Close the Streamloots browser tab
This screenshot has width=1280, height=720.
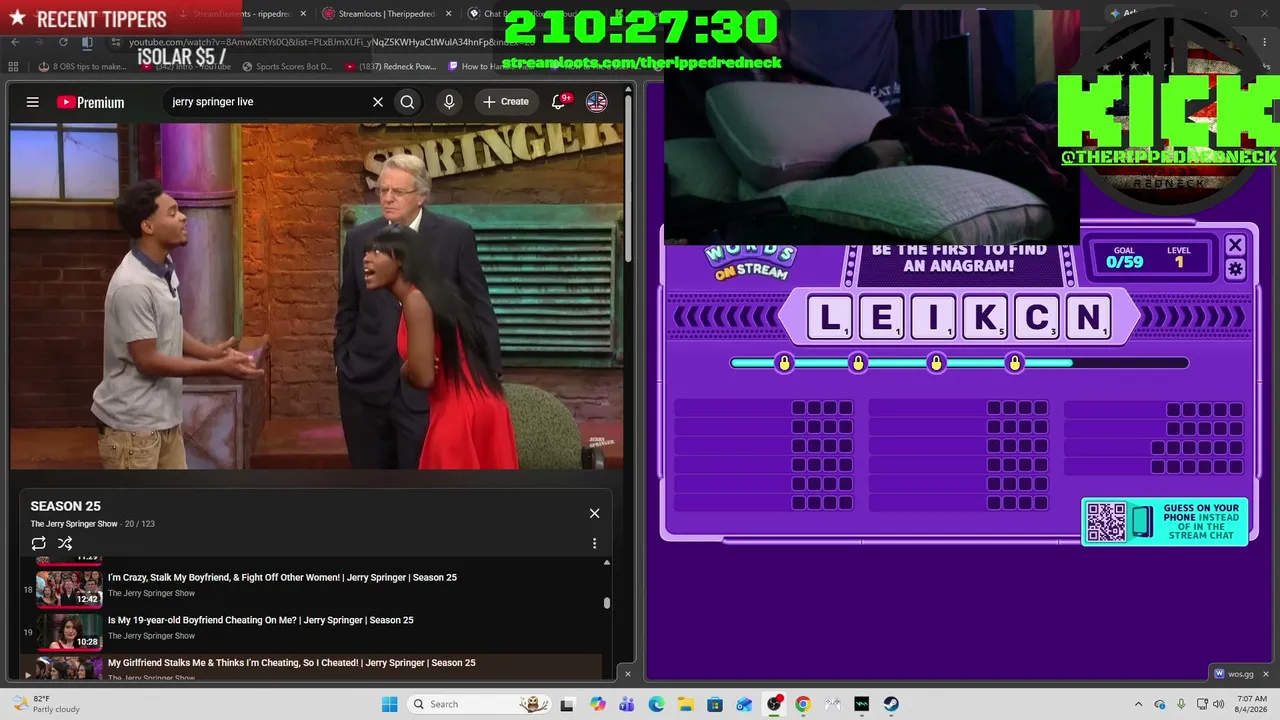point(448,14)
